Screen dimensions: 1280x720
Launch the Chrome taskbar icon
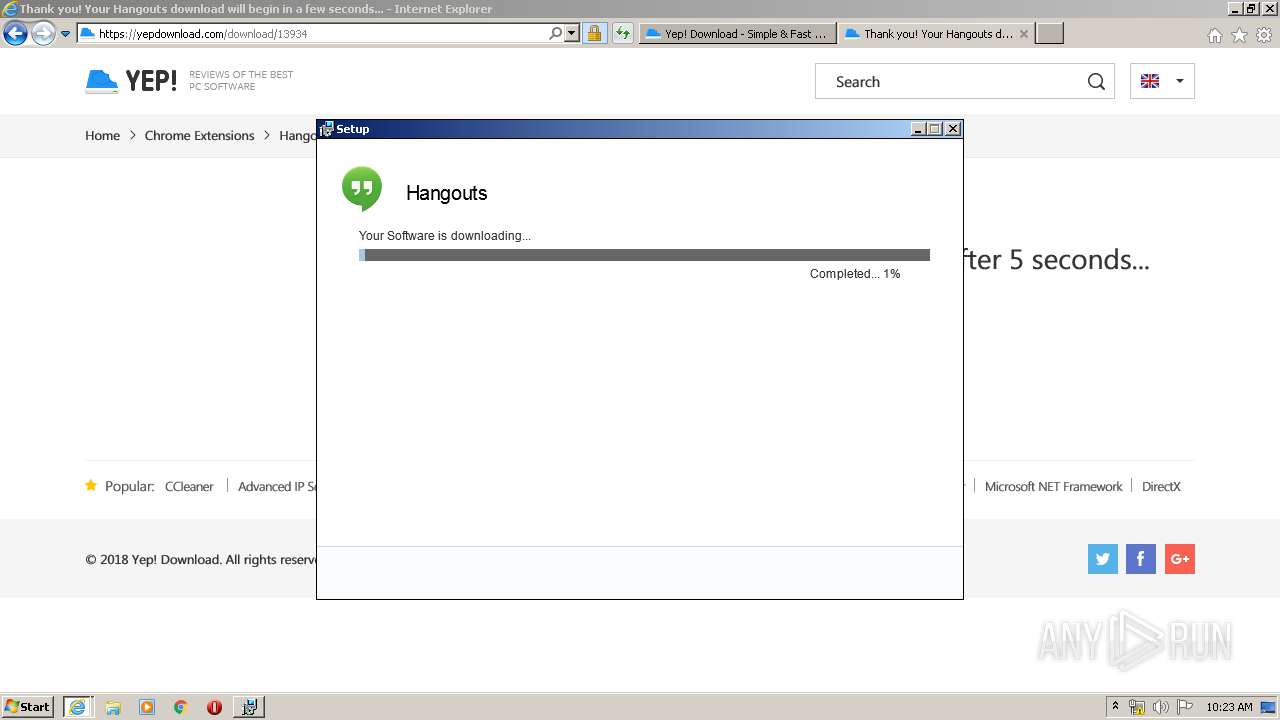[x=181, y=707]
